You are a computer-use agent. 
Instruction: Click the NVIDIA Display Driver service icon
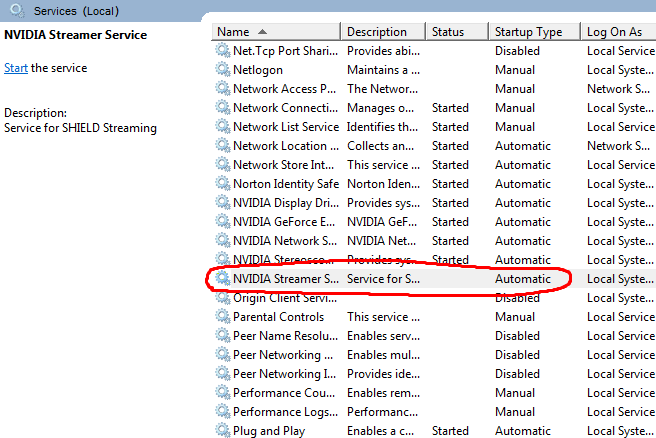pos(222,203)
